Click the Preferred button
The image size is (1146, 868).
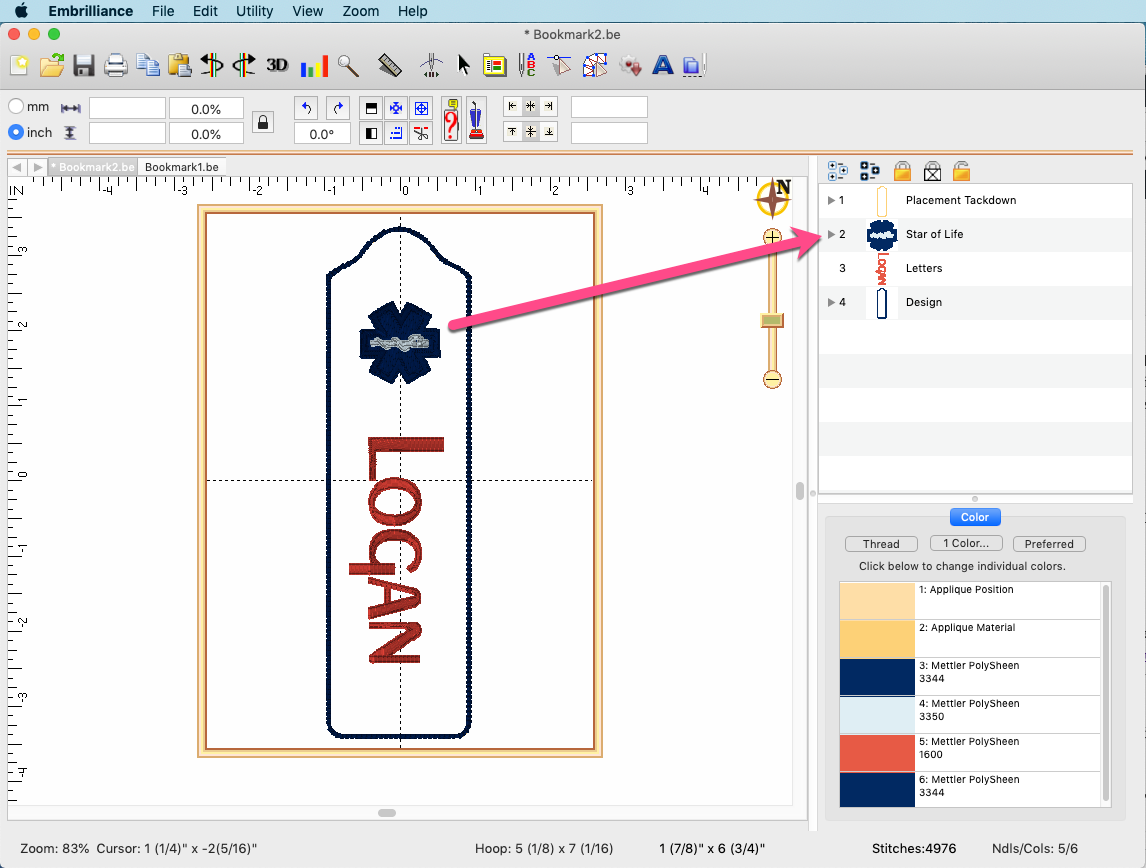1048,544
